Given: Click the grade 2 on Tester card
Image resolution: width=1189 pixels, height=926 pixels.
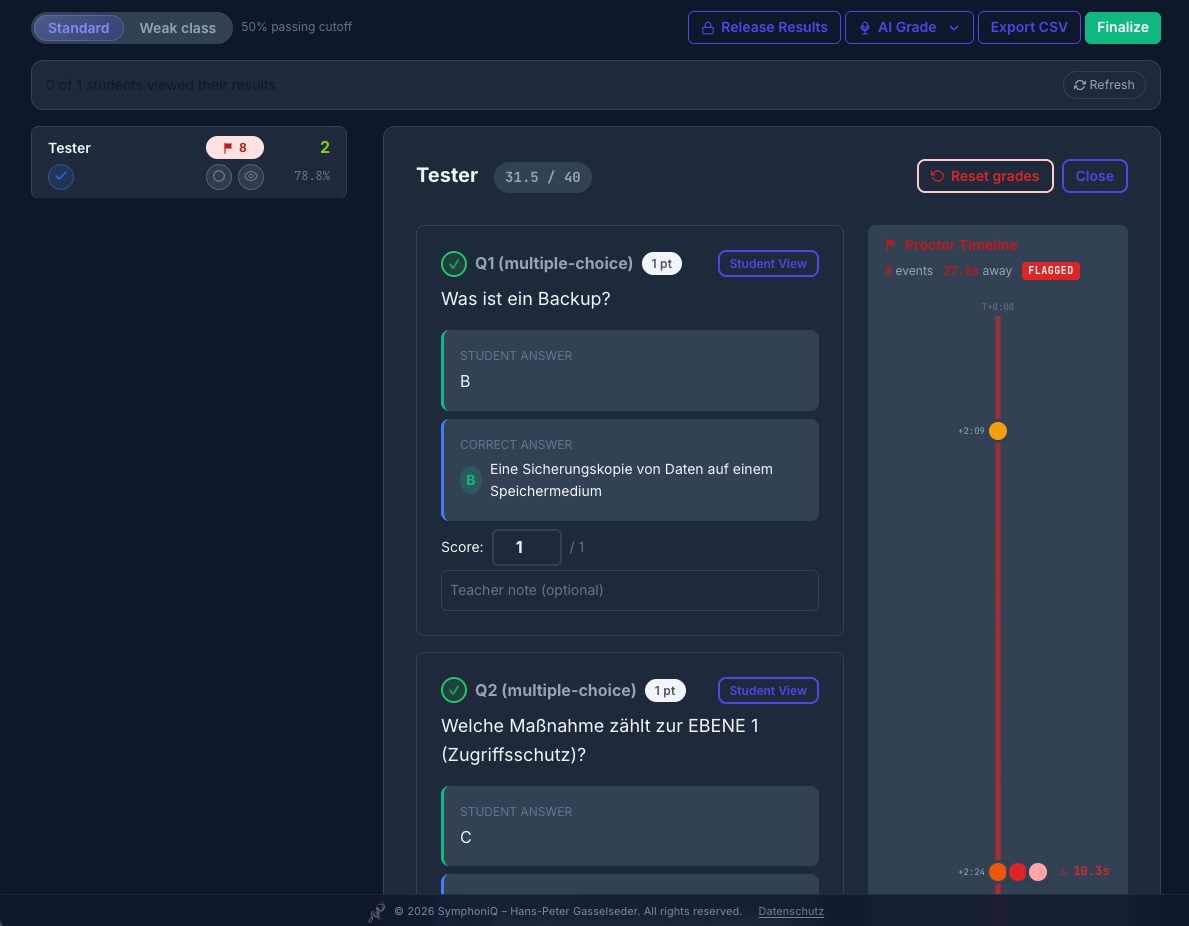Looking at the screenshot, I should point(325,147).
